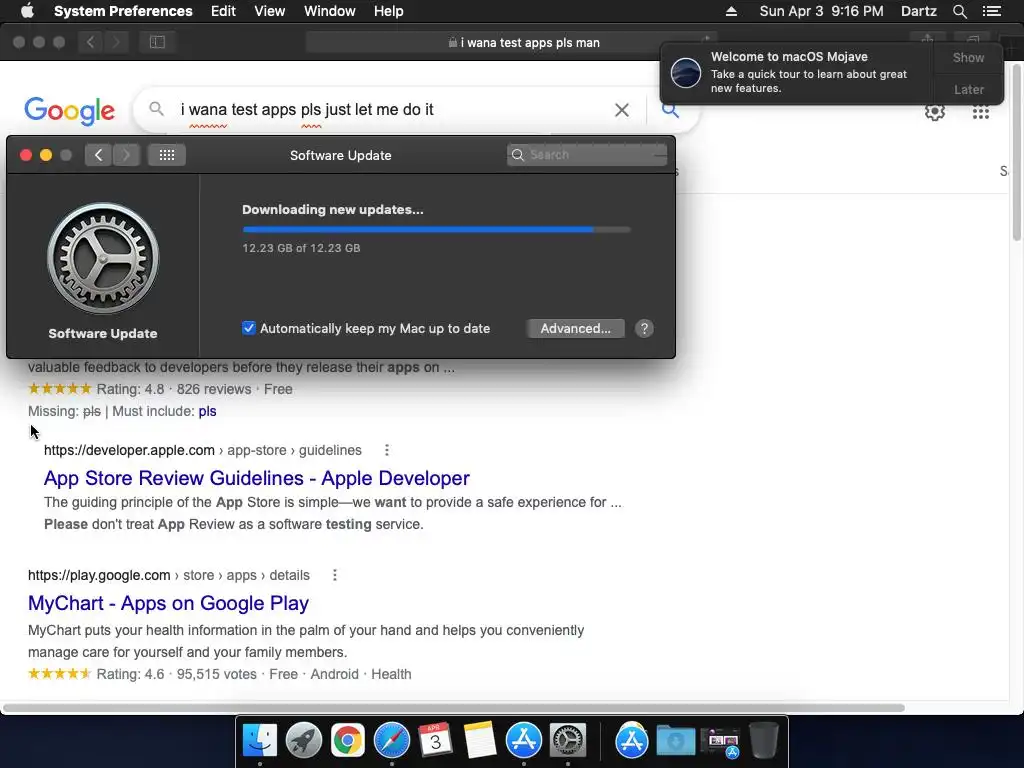This screenshot has width=1024, height=768.
Task: Open the Apple menu
Action: [x=27, y=11]
